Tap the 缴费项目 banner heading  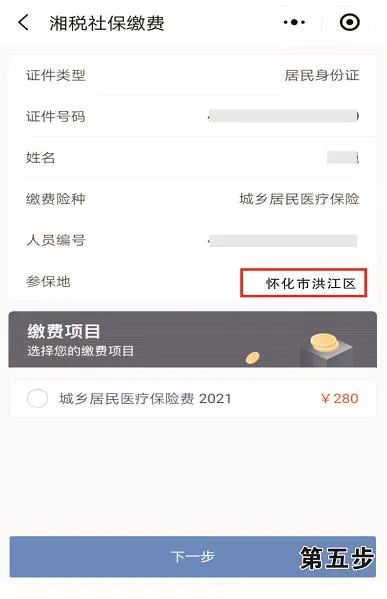pyautogui.click(x=64, y=331)
